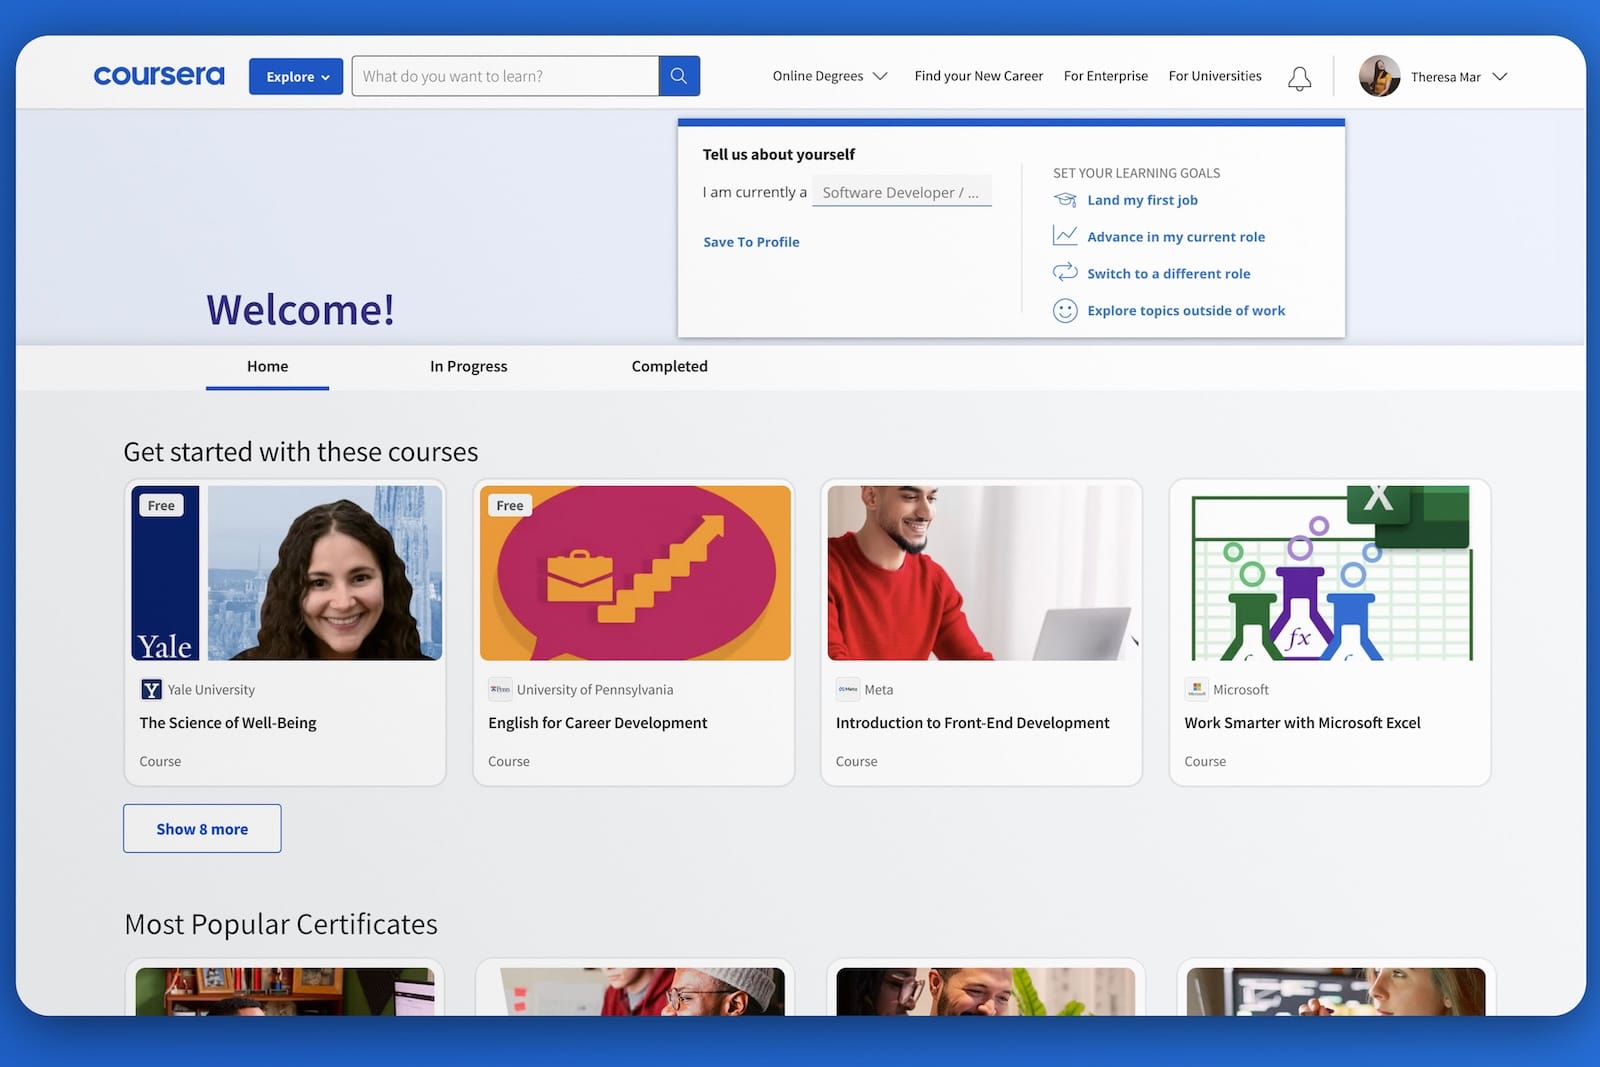Open notifications via the bell icon
This screenshot has height=1067, width=1600.
pyautogui.click(x=1299, y=77)
